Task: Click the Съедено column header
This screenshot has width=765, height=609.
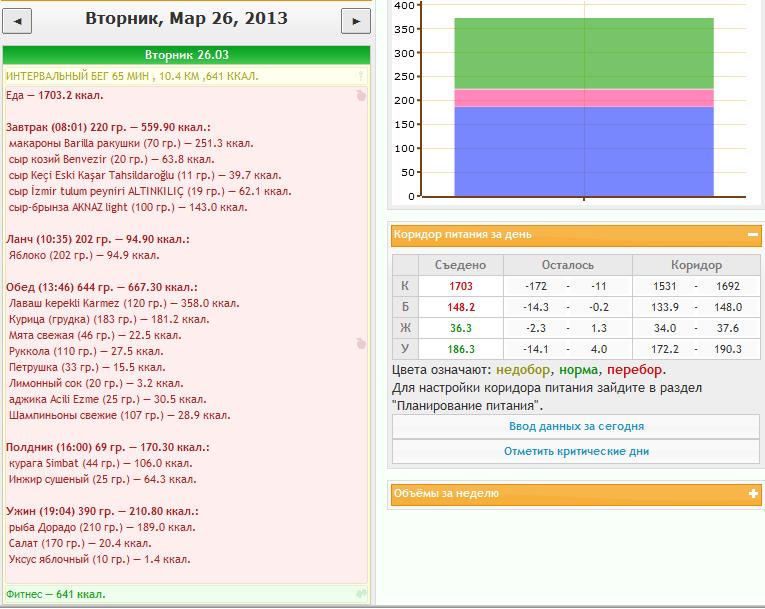Action: click(461, 265)
